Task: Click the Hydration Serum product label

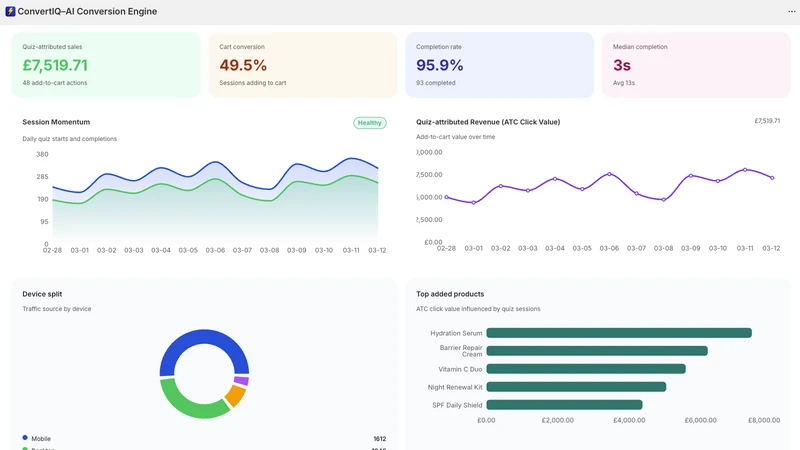Action: 456,333
